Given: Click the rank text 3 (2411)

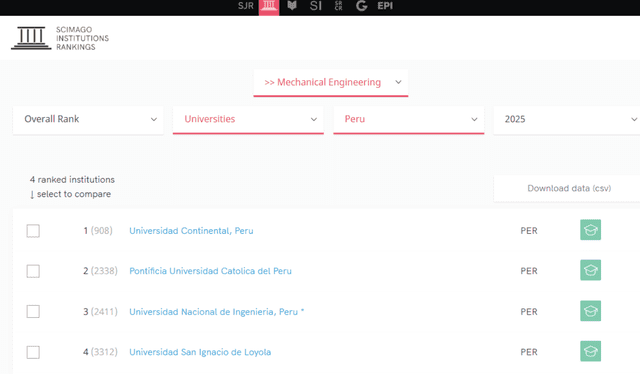Looking at the screenshot, I should (100, 312).
